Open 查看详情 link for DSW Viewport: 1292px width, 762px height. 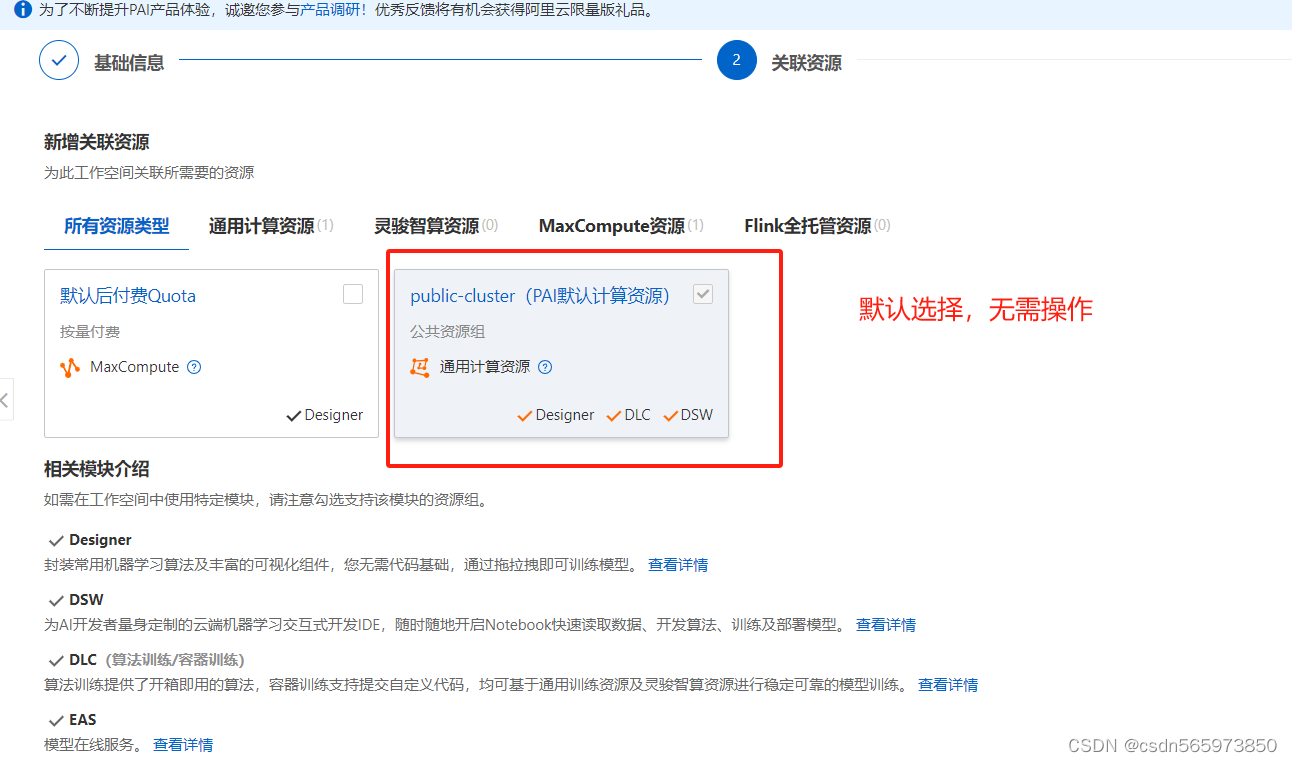886,625
